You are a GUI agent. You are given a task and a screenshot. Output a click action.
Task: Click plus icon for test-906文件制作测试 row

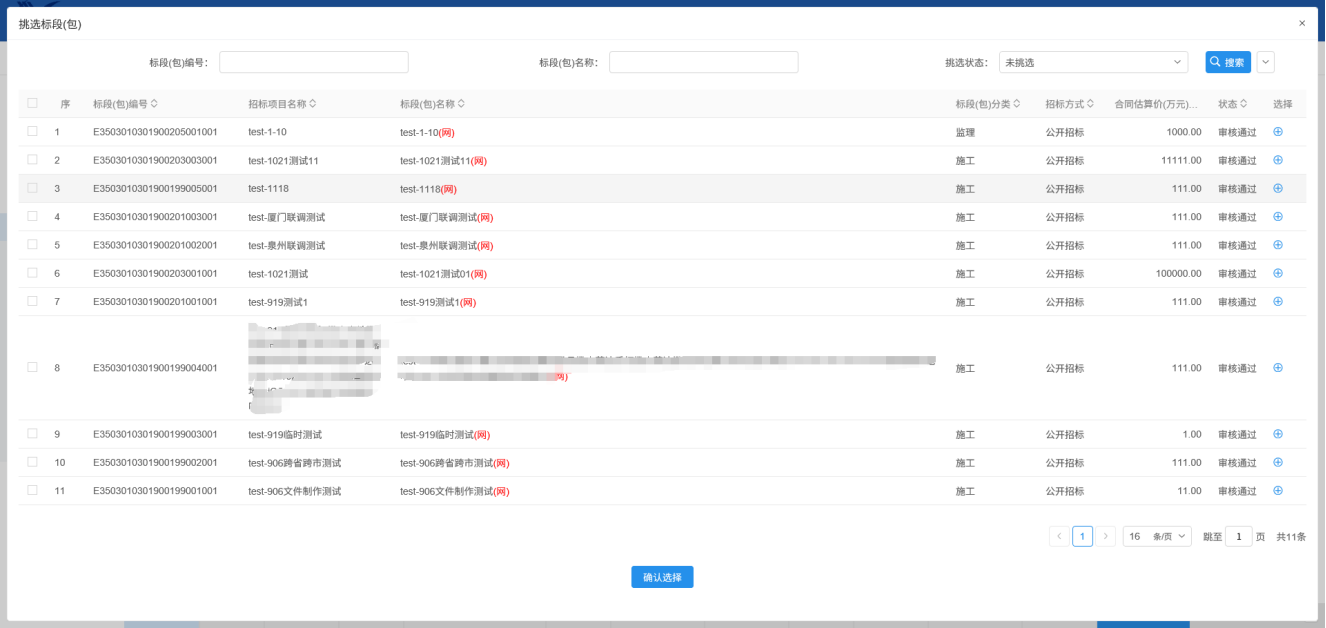point(1277,491)
